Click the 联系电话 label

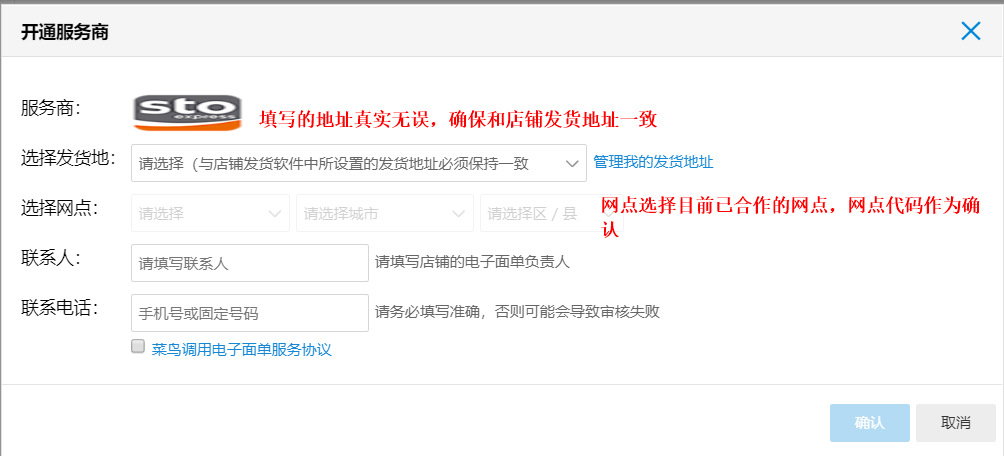[x=60, y=307]
